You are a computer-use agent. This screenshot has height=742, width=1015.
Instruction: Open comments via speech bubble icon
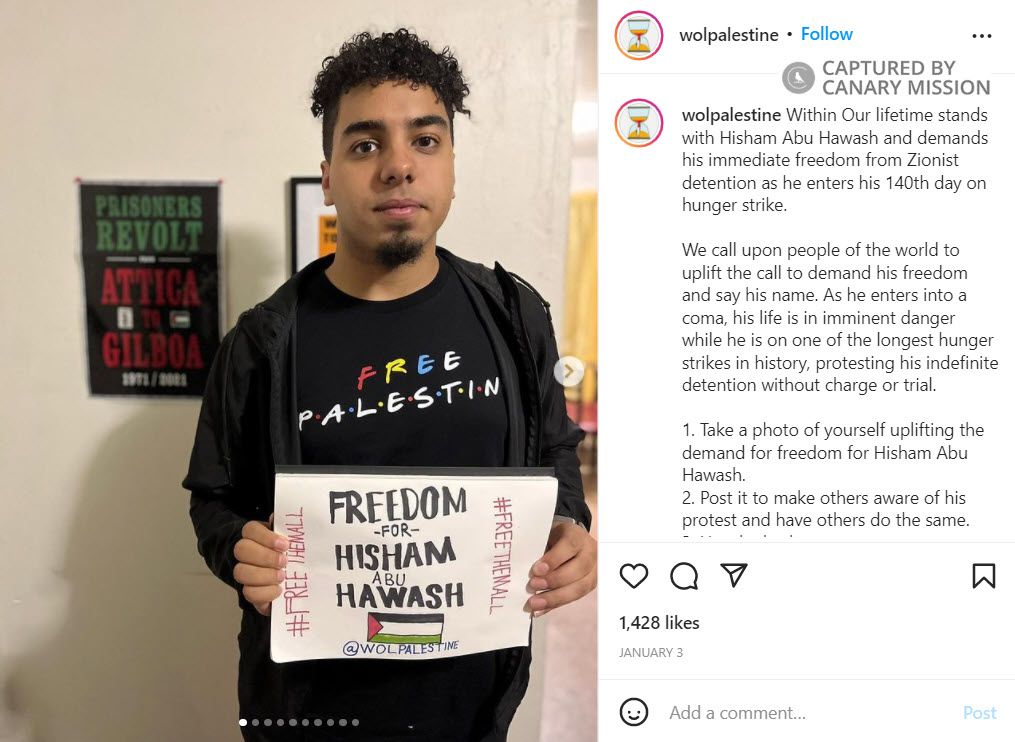pyautogui.click(x=684, y=576)
